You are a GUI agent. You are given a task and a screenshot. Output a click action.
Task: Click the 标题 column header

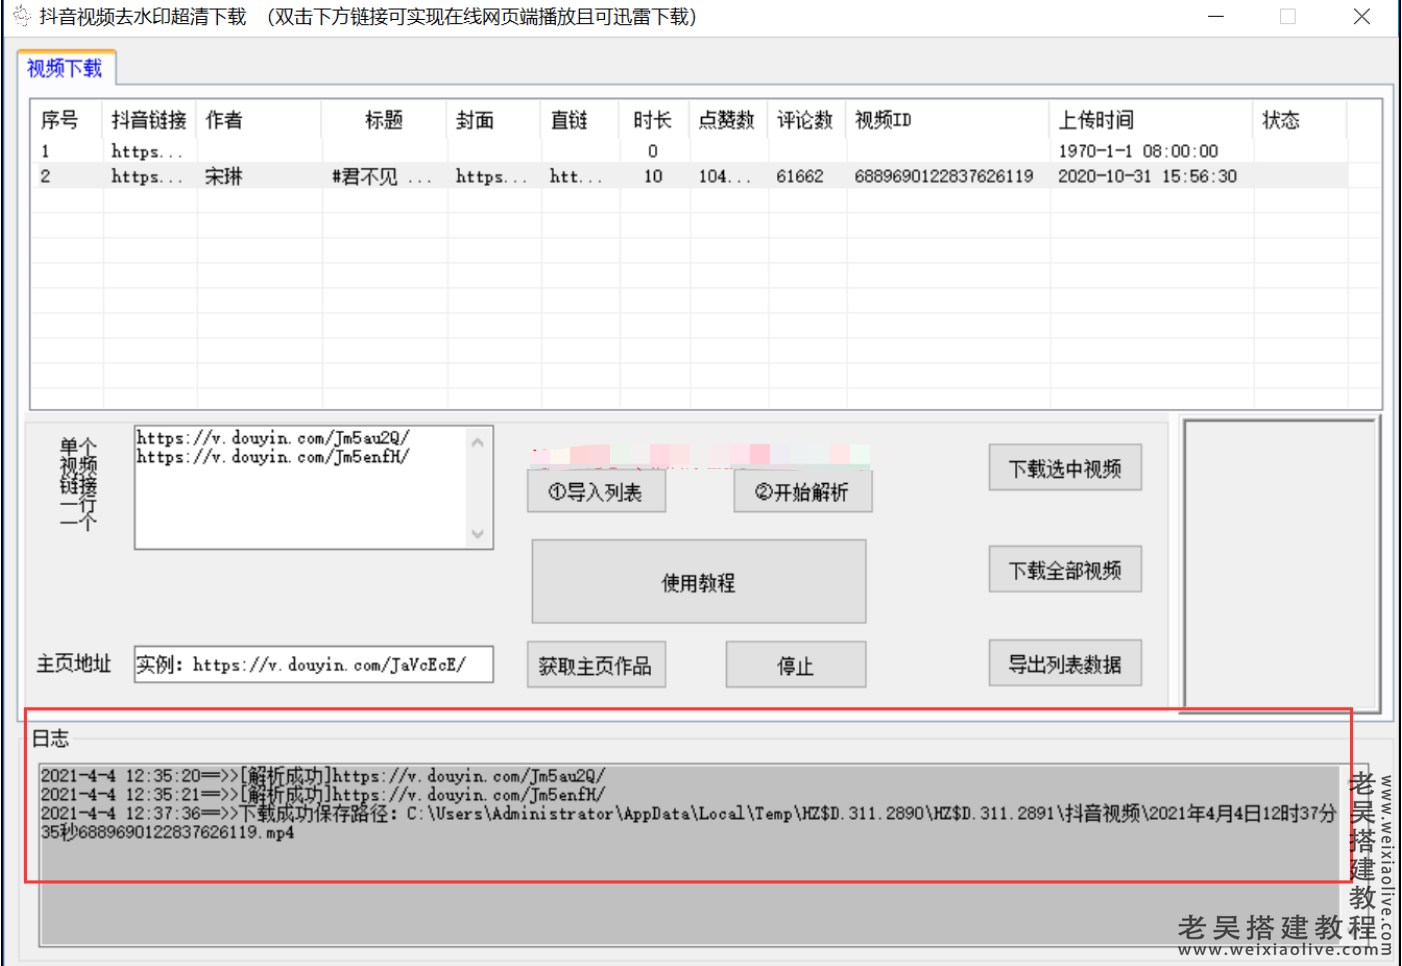pyautogui.click(x=384, y=120)
